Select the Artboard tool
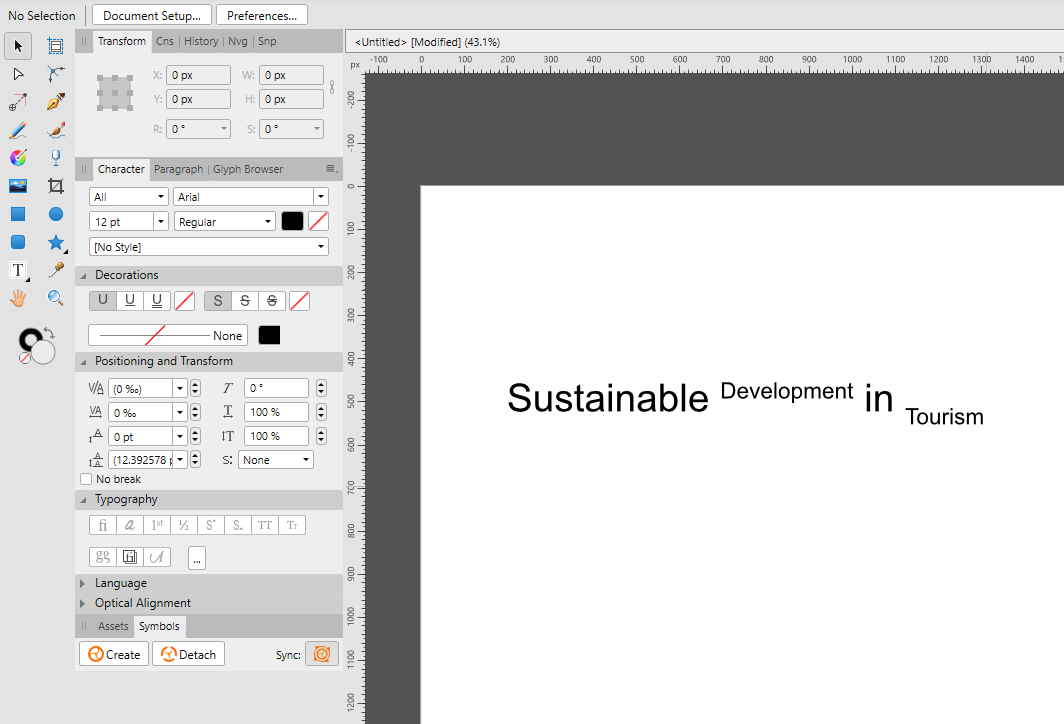Image resolution: width=1064 pixels, height=724 pixels. tap(56, 46)
